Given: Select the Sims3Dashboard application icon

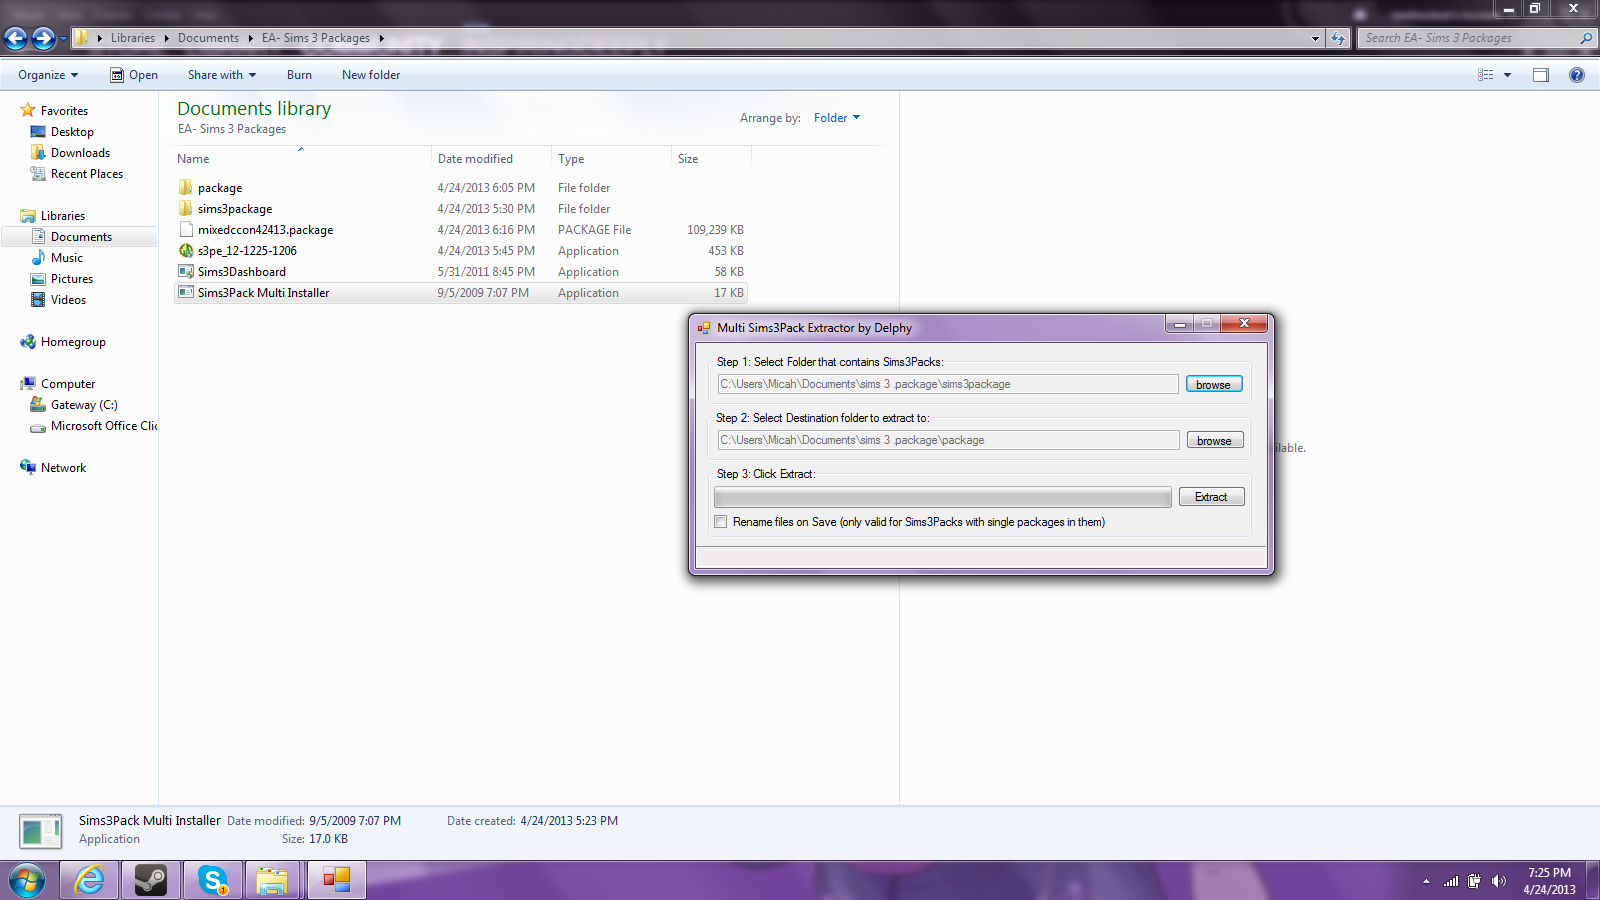Looking at the screenshot, I should [186, 271].
